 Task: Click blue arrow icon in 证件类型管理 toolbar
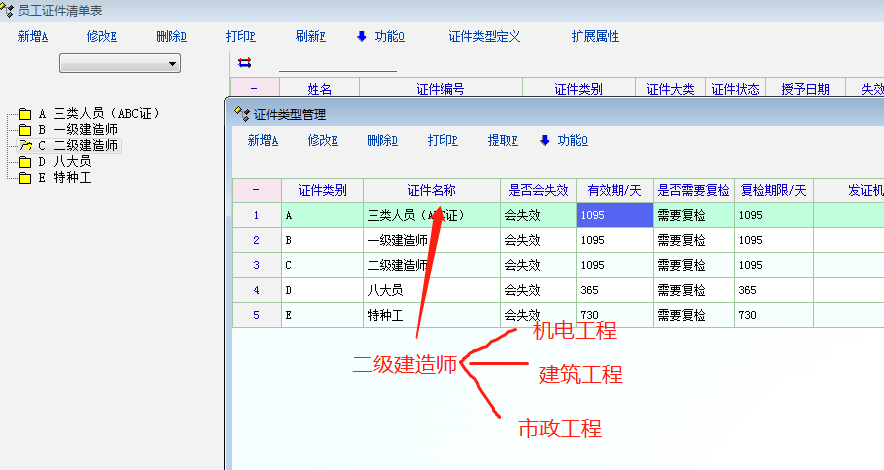point(545,141)
